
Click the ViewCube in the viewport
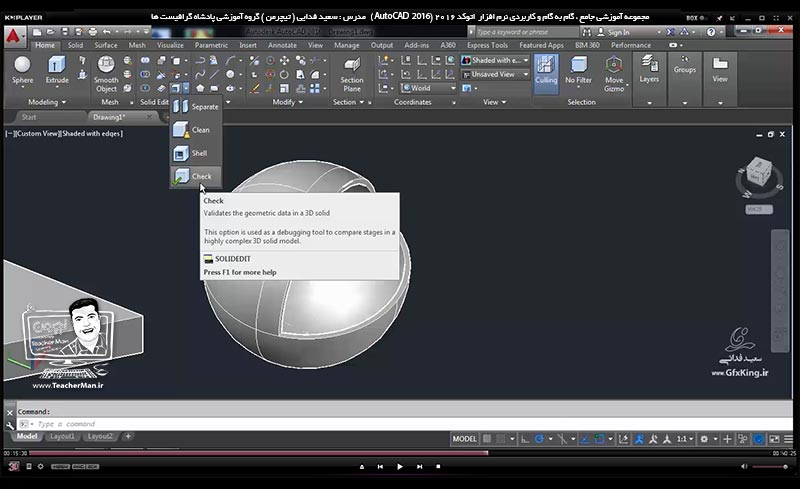click(759, 173)
